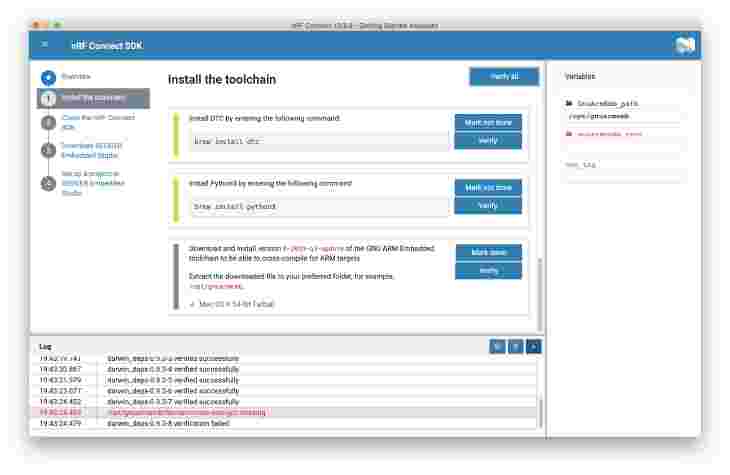Click the empty input under red variable
Image resolution: width=730 pixels, height=475 pixels.
click(622, 147)
